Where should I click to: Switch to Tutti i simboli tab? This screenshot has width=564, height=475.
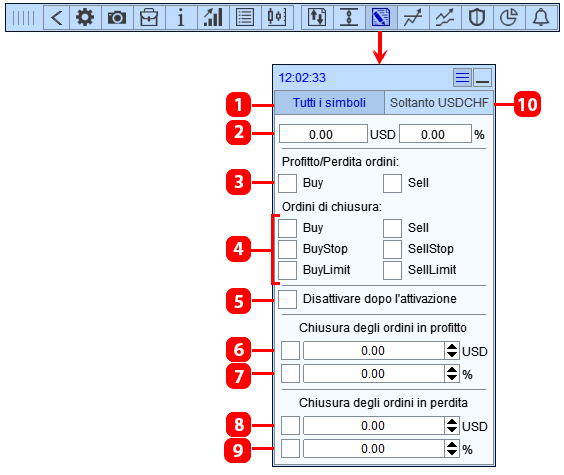[329, 103]
